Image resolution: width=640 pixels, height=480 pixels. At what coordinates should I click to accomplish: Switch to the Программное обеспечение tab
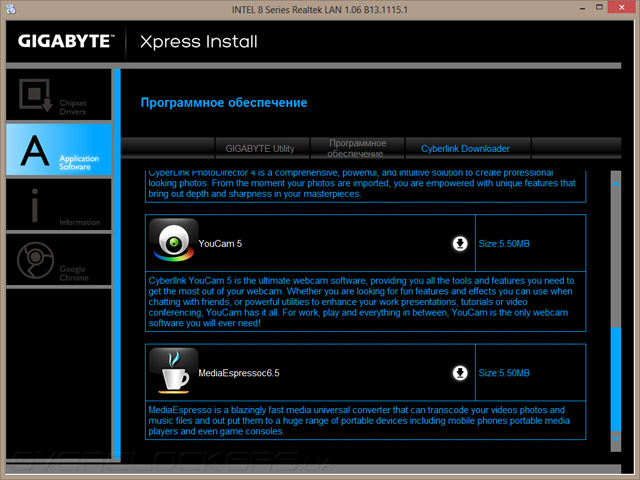click(357, 149)
